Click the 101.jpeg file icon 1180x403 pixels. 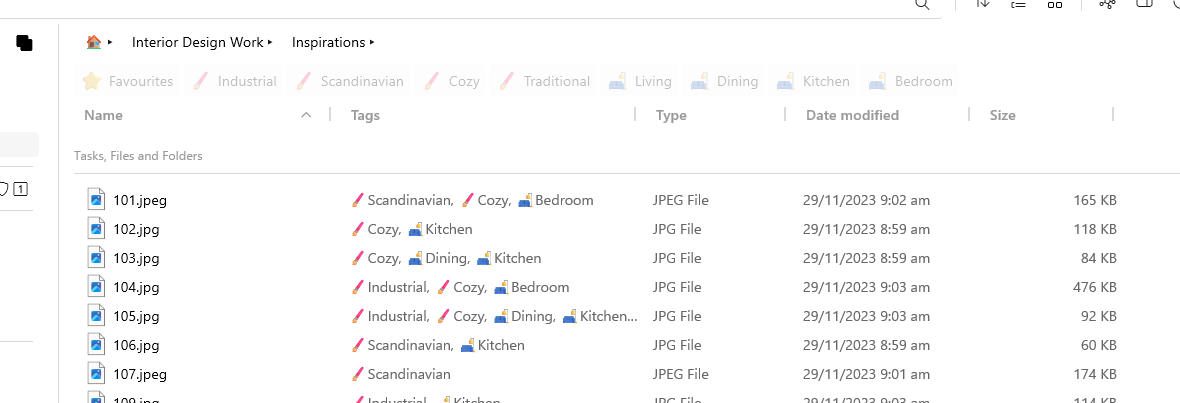point(96,200)
